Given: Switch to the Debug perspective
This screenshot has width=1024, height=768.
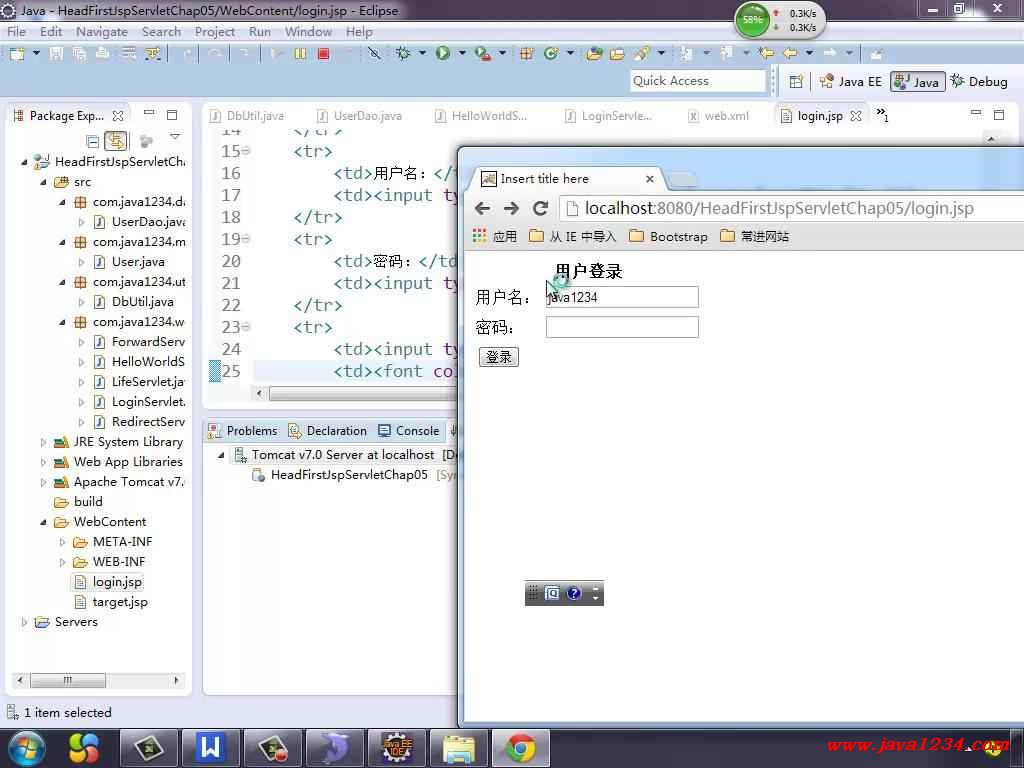Looking at the screenshot, I should (978, 82).
